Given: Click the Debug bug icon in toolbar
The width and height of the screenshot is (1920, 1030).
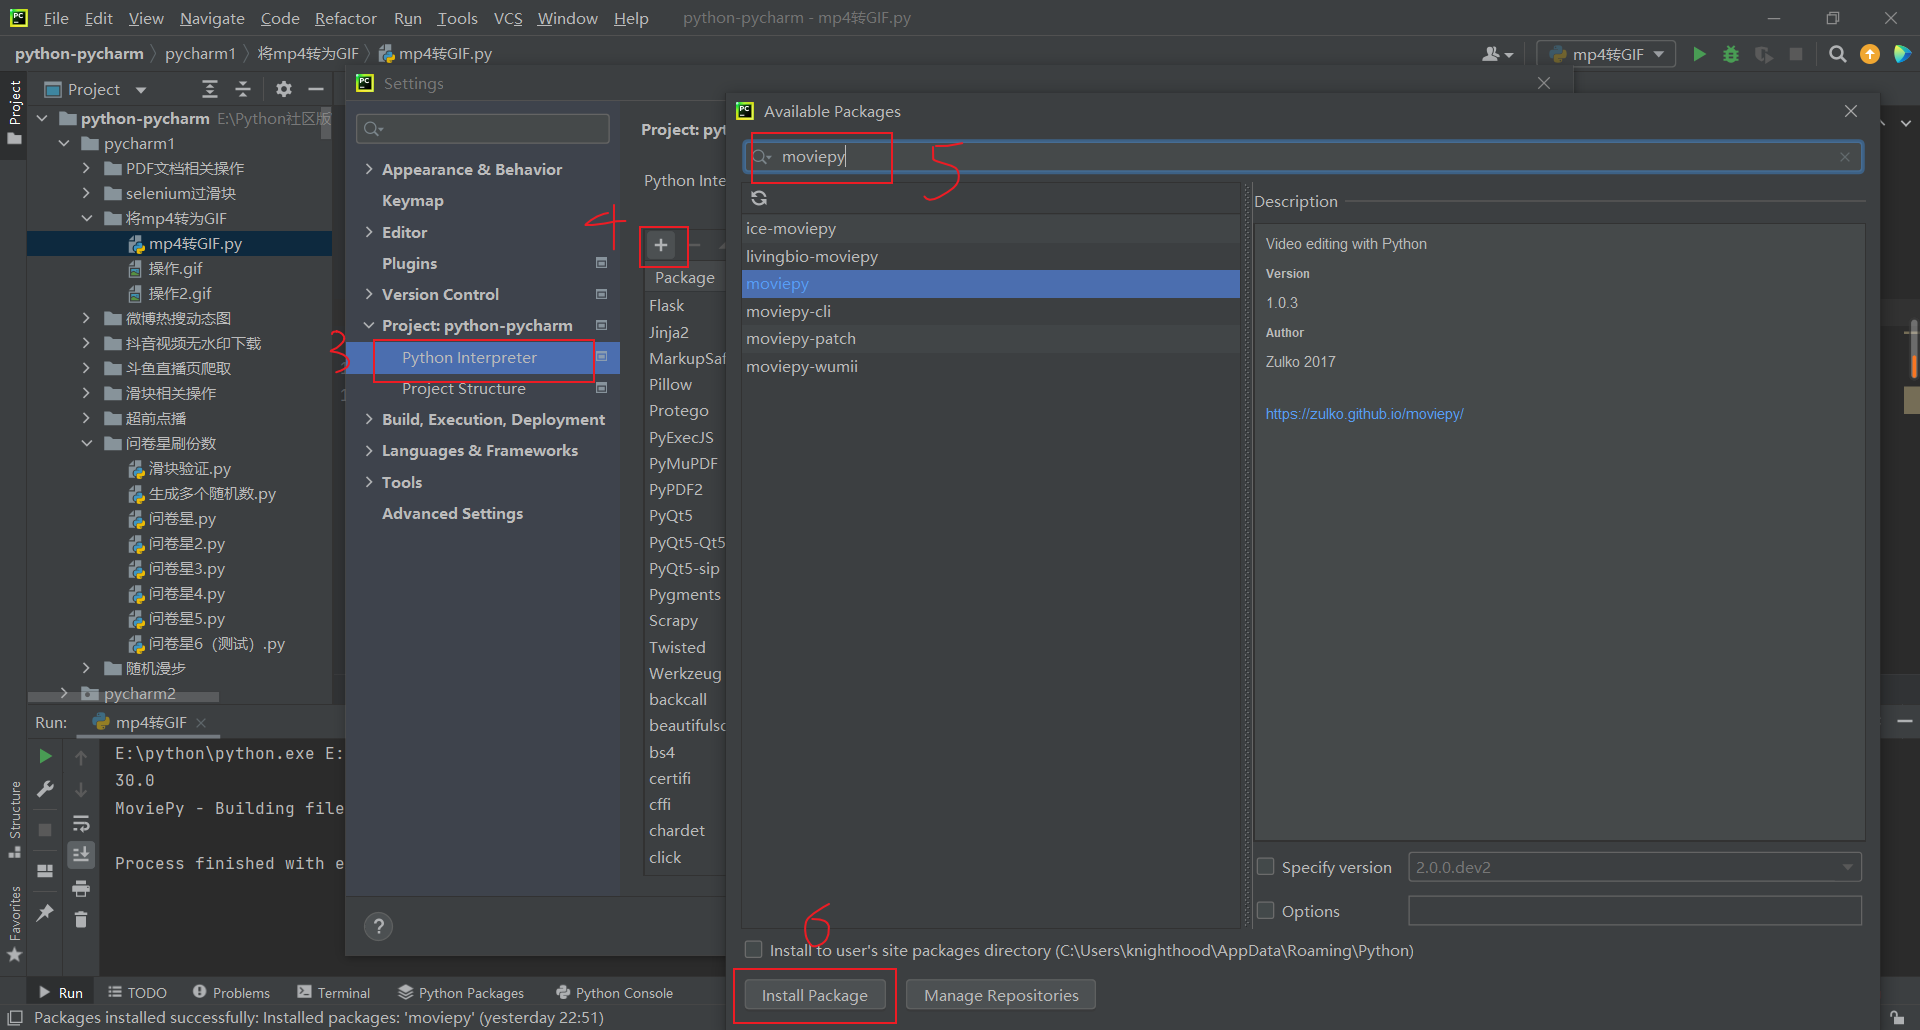Looking at the screenshot, I should point(1731,54).
